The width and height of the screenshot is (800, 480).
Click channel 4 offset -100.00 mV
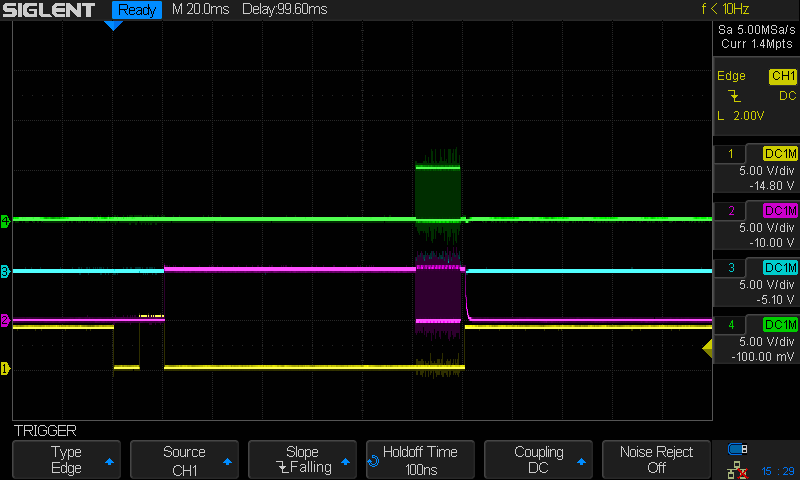point(763,357)
